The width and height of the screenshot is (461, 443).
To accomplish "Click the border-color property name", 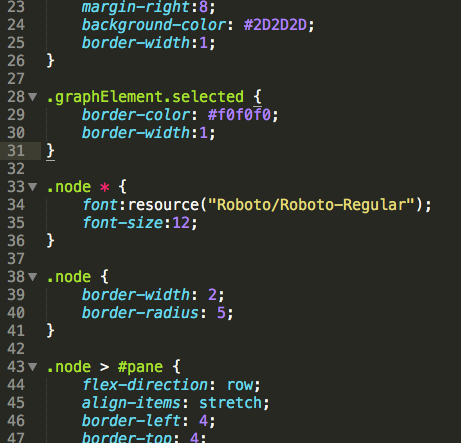I will click(x=136, y=115).
